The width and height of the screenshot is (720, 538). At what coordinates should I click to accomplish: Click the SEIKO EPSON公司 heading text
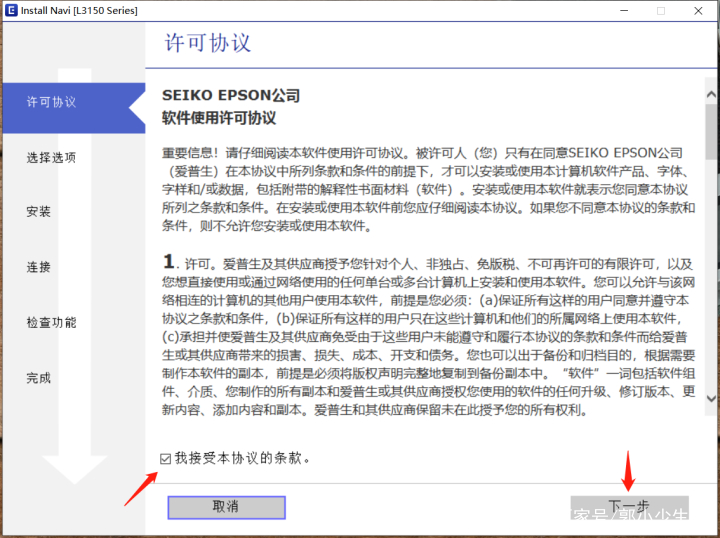pyautogui.click(x=231, y=95)
